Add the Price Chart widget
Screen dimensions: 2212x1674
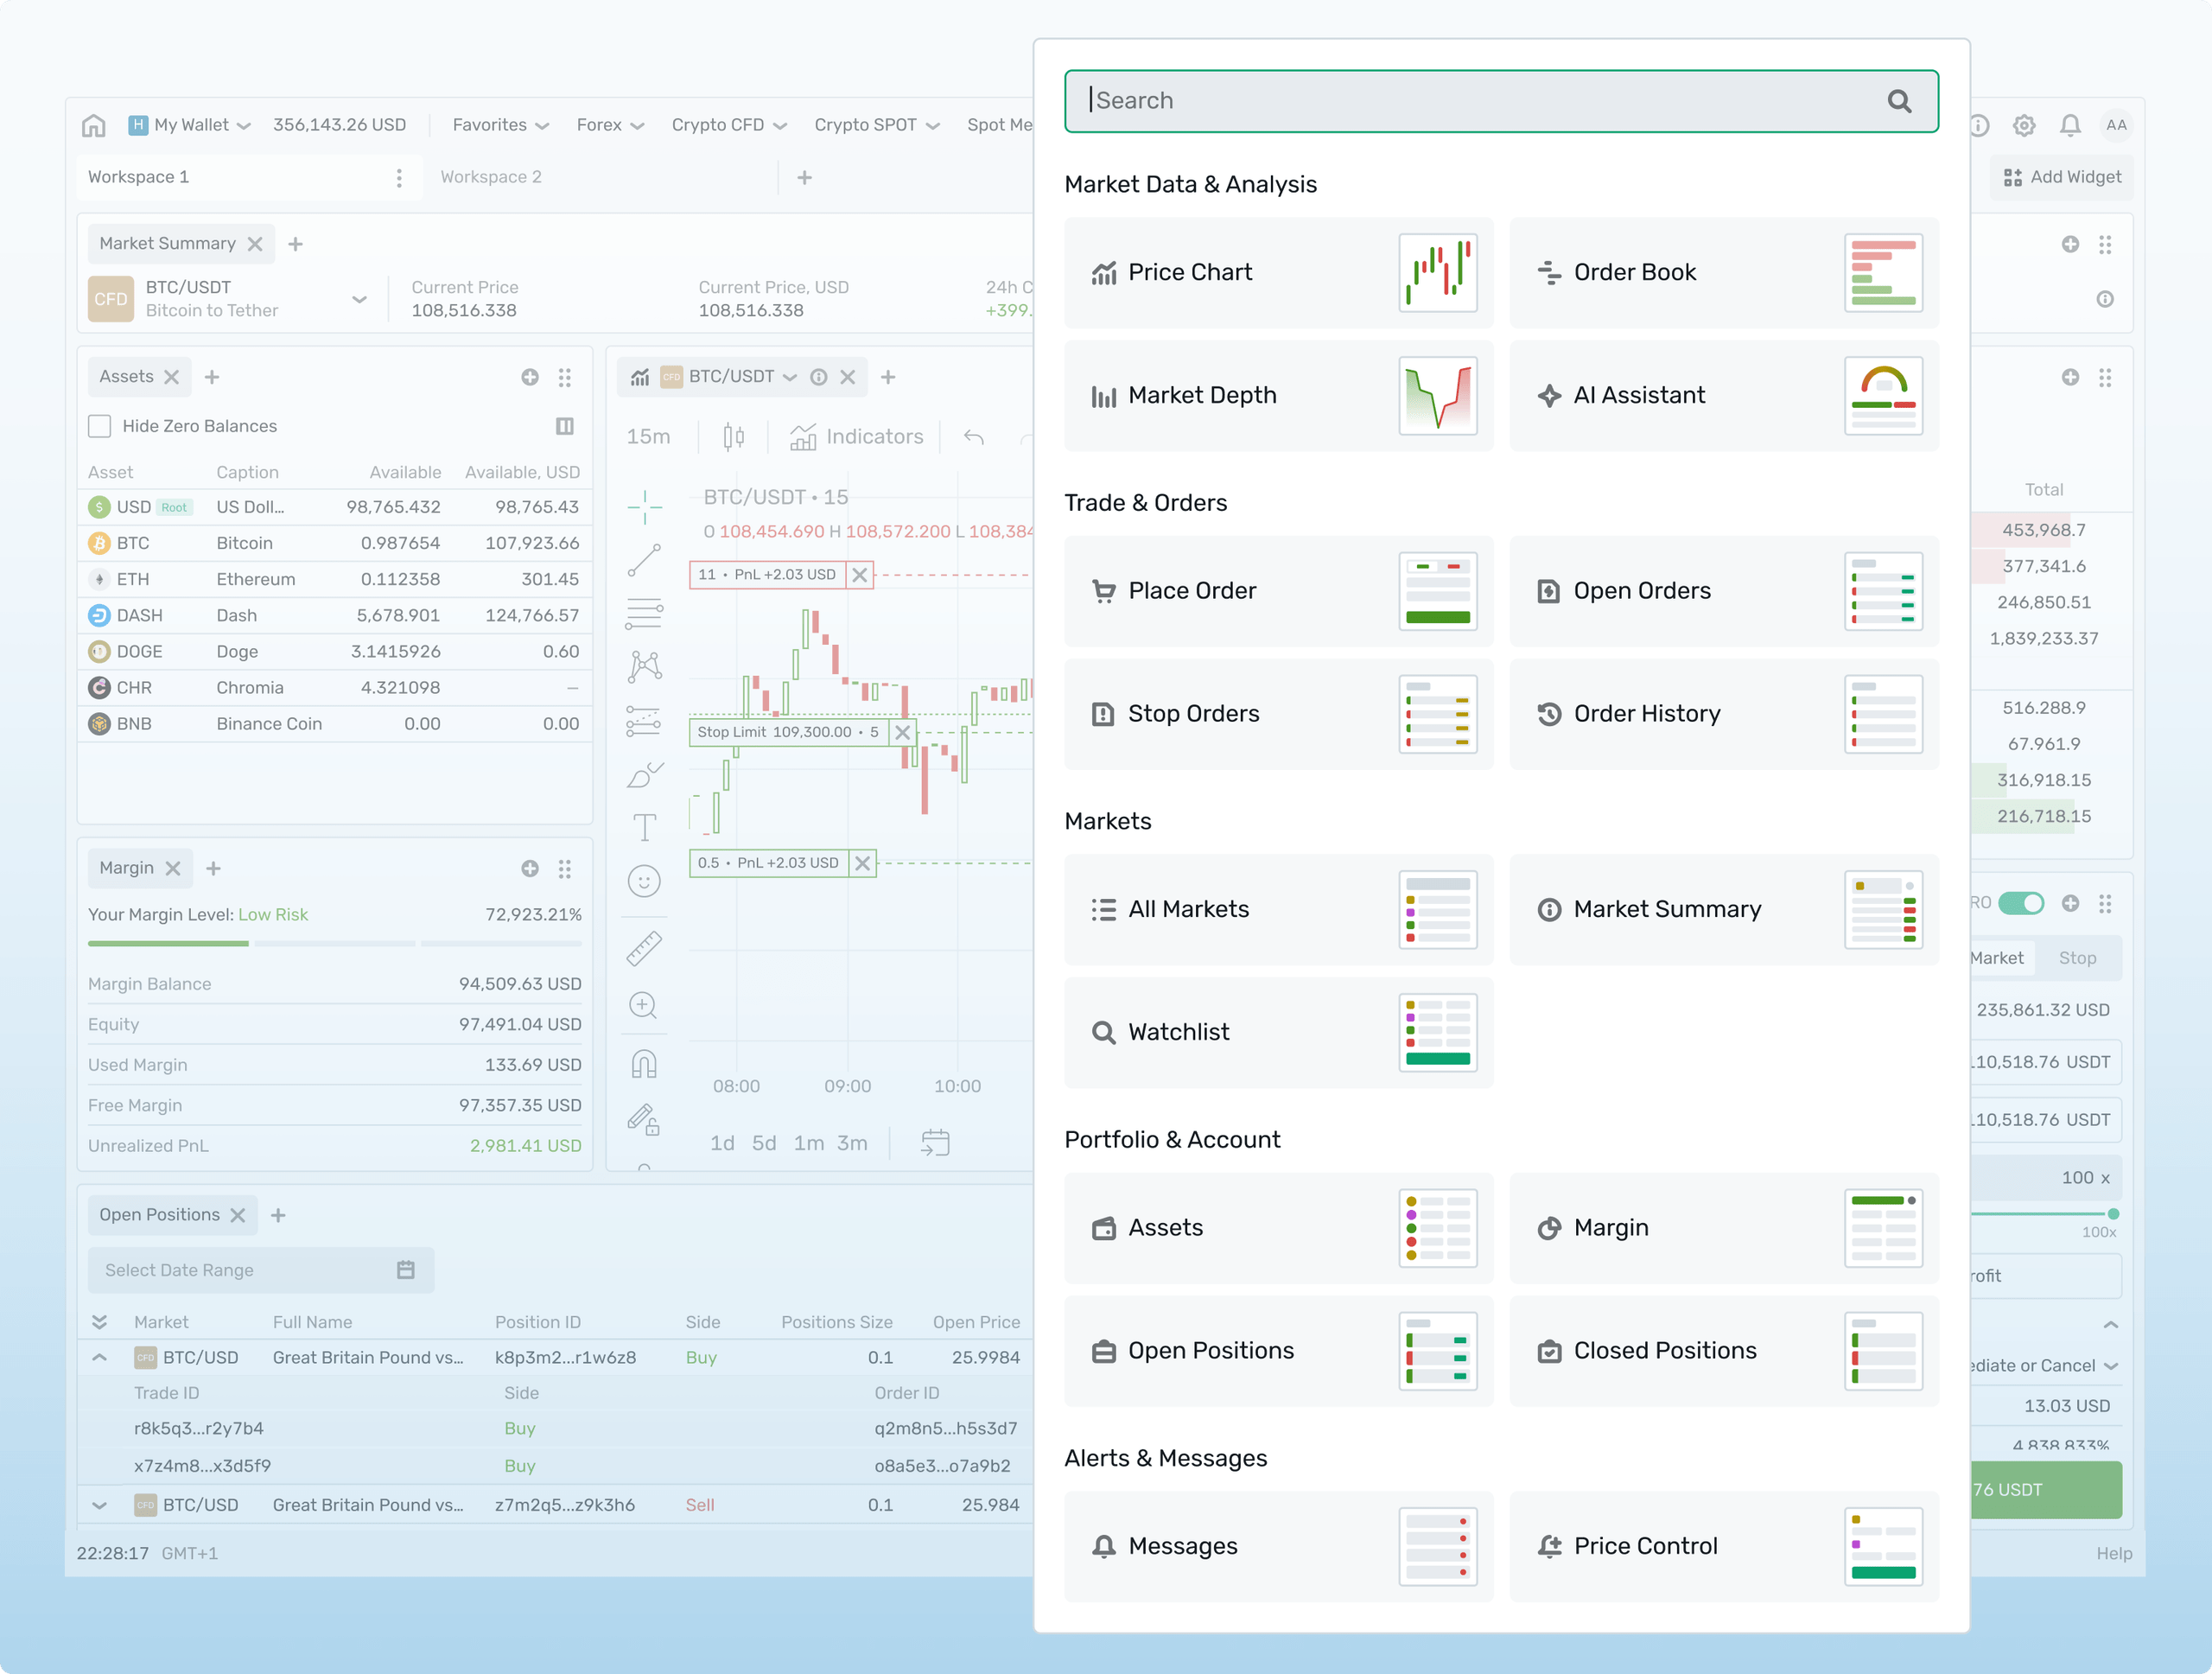[x=1279, y=273]
